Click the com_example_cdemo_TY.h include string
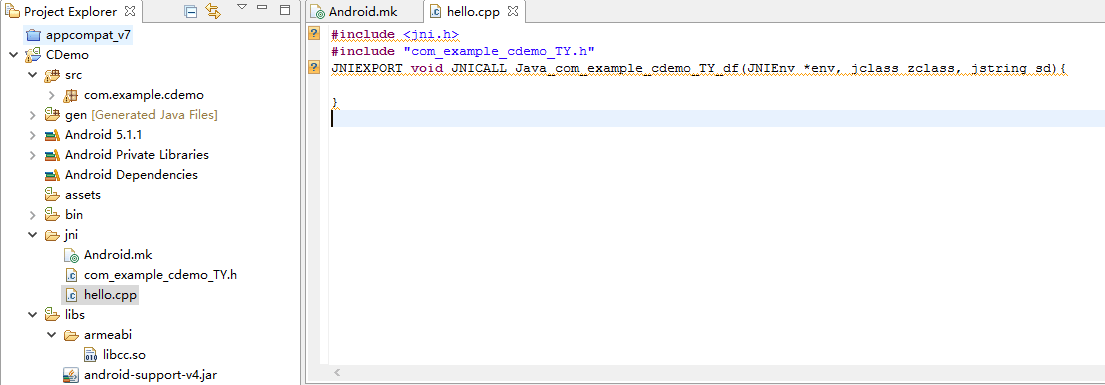The height and width of the screenshot is (385, 1105). tap(499, 51)
